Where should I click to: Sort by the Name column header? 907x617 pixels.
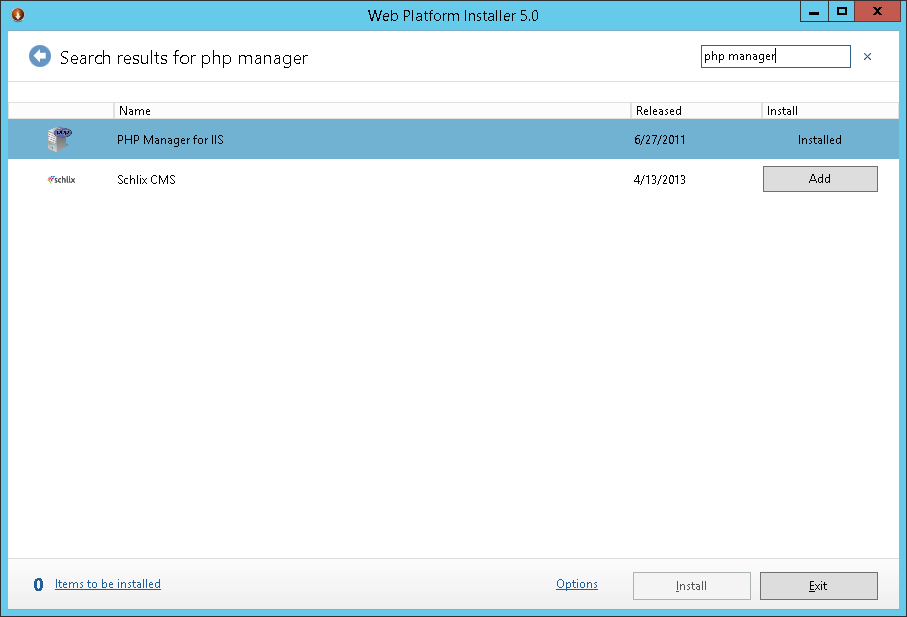pyautogui.click(x=372, y=110)
